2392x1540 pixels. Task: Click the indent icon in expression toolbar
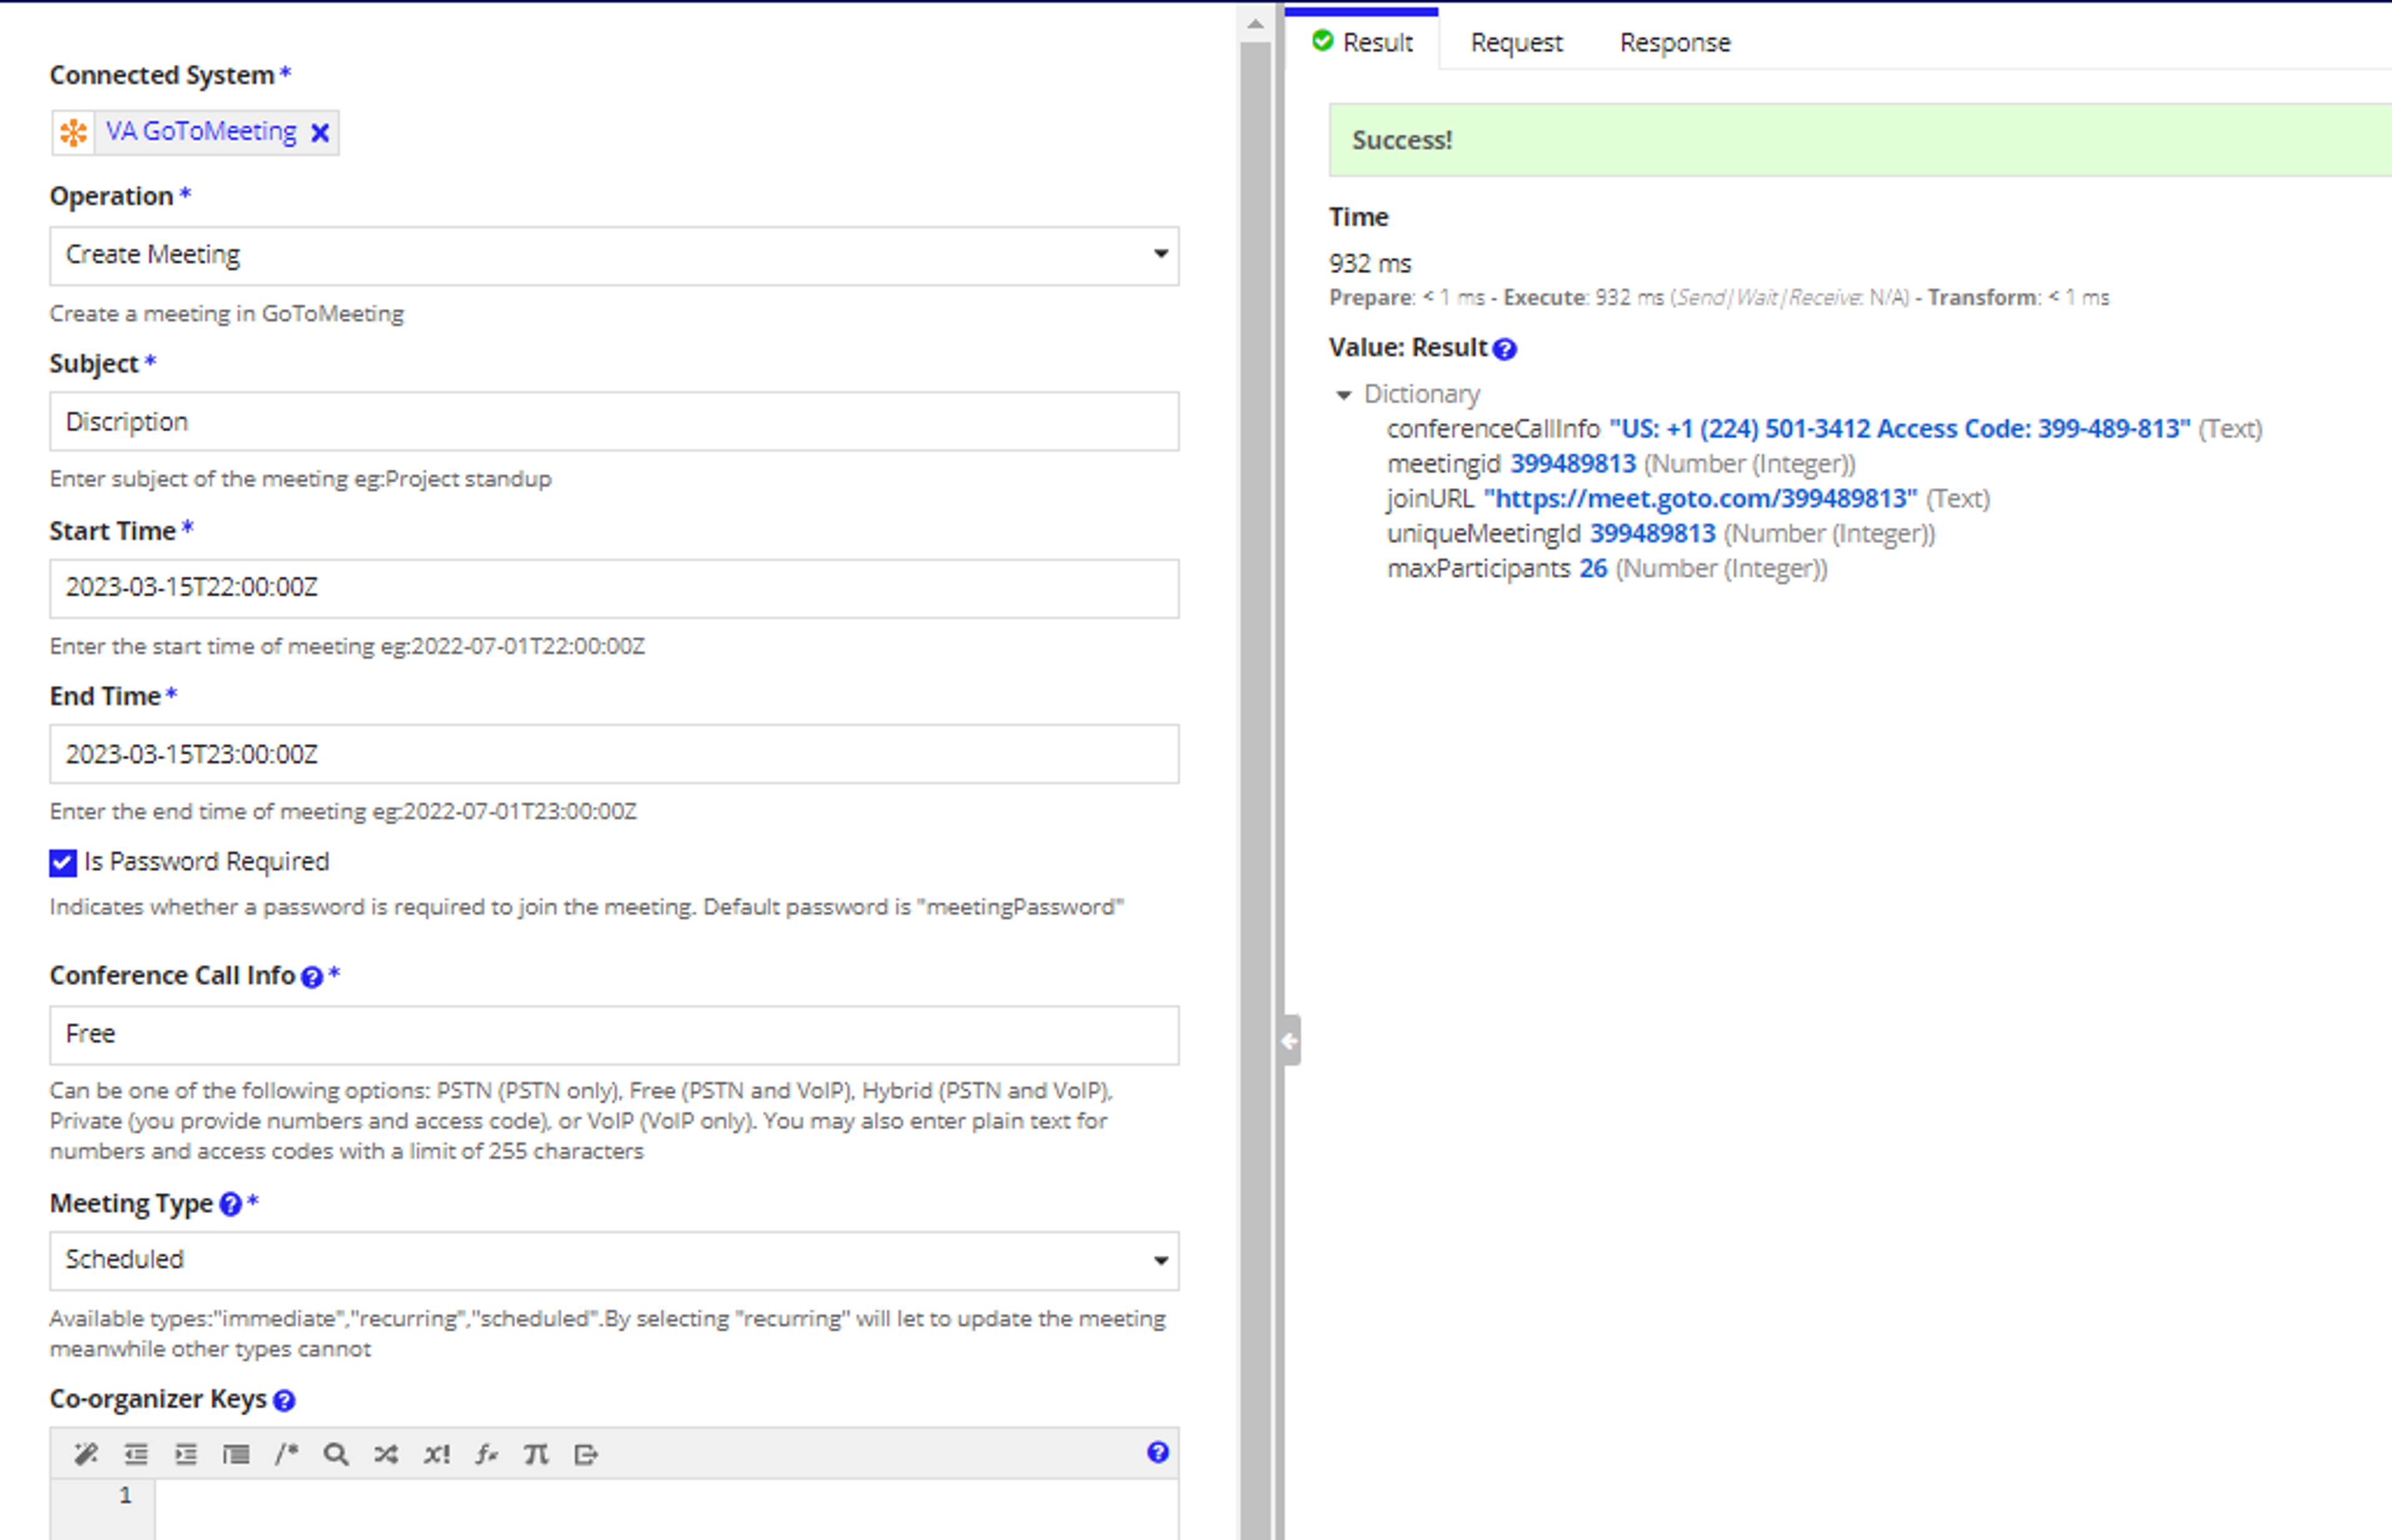(186, 1454)
